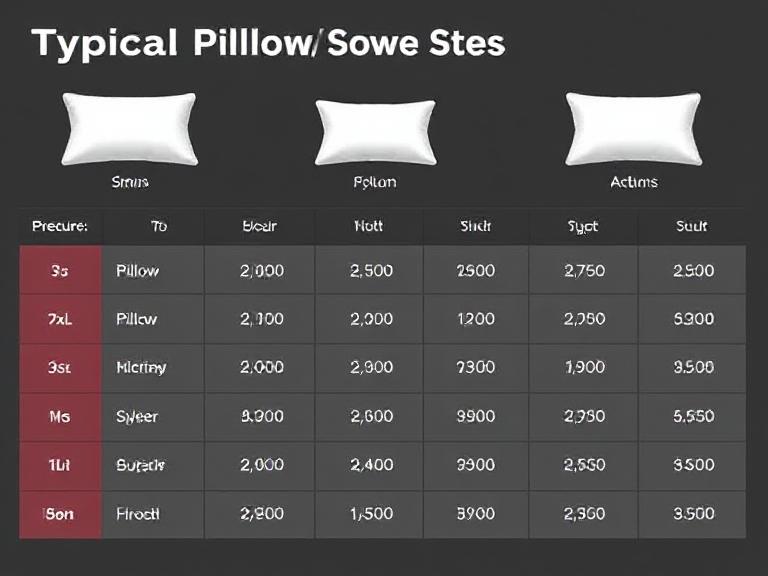Click the 'Pollon' label under center pillow
The width and height of the screenshot is (768, 576).
tap(375, 182)
